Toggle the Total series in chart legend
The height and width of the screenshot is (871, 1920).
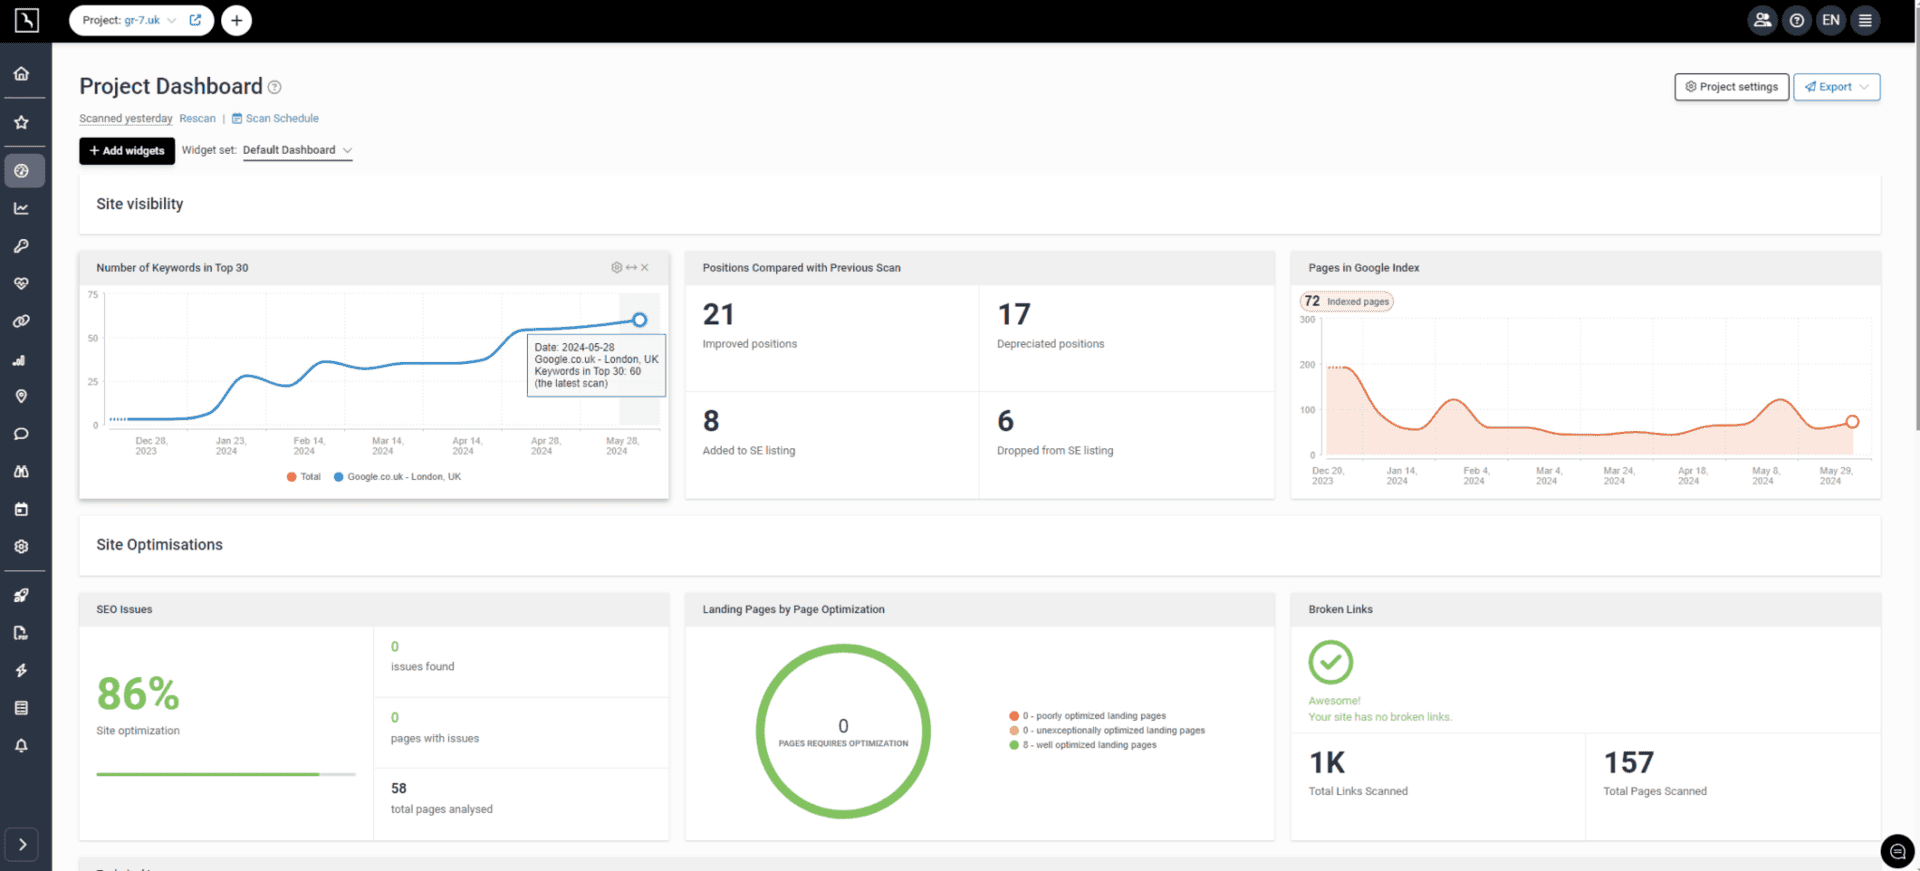pos(304,477)
